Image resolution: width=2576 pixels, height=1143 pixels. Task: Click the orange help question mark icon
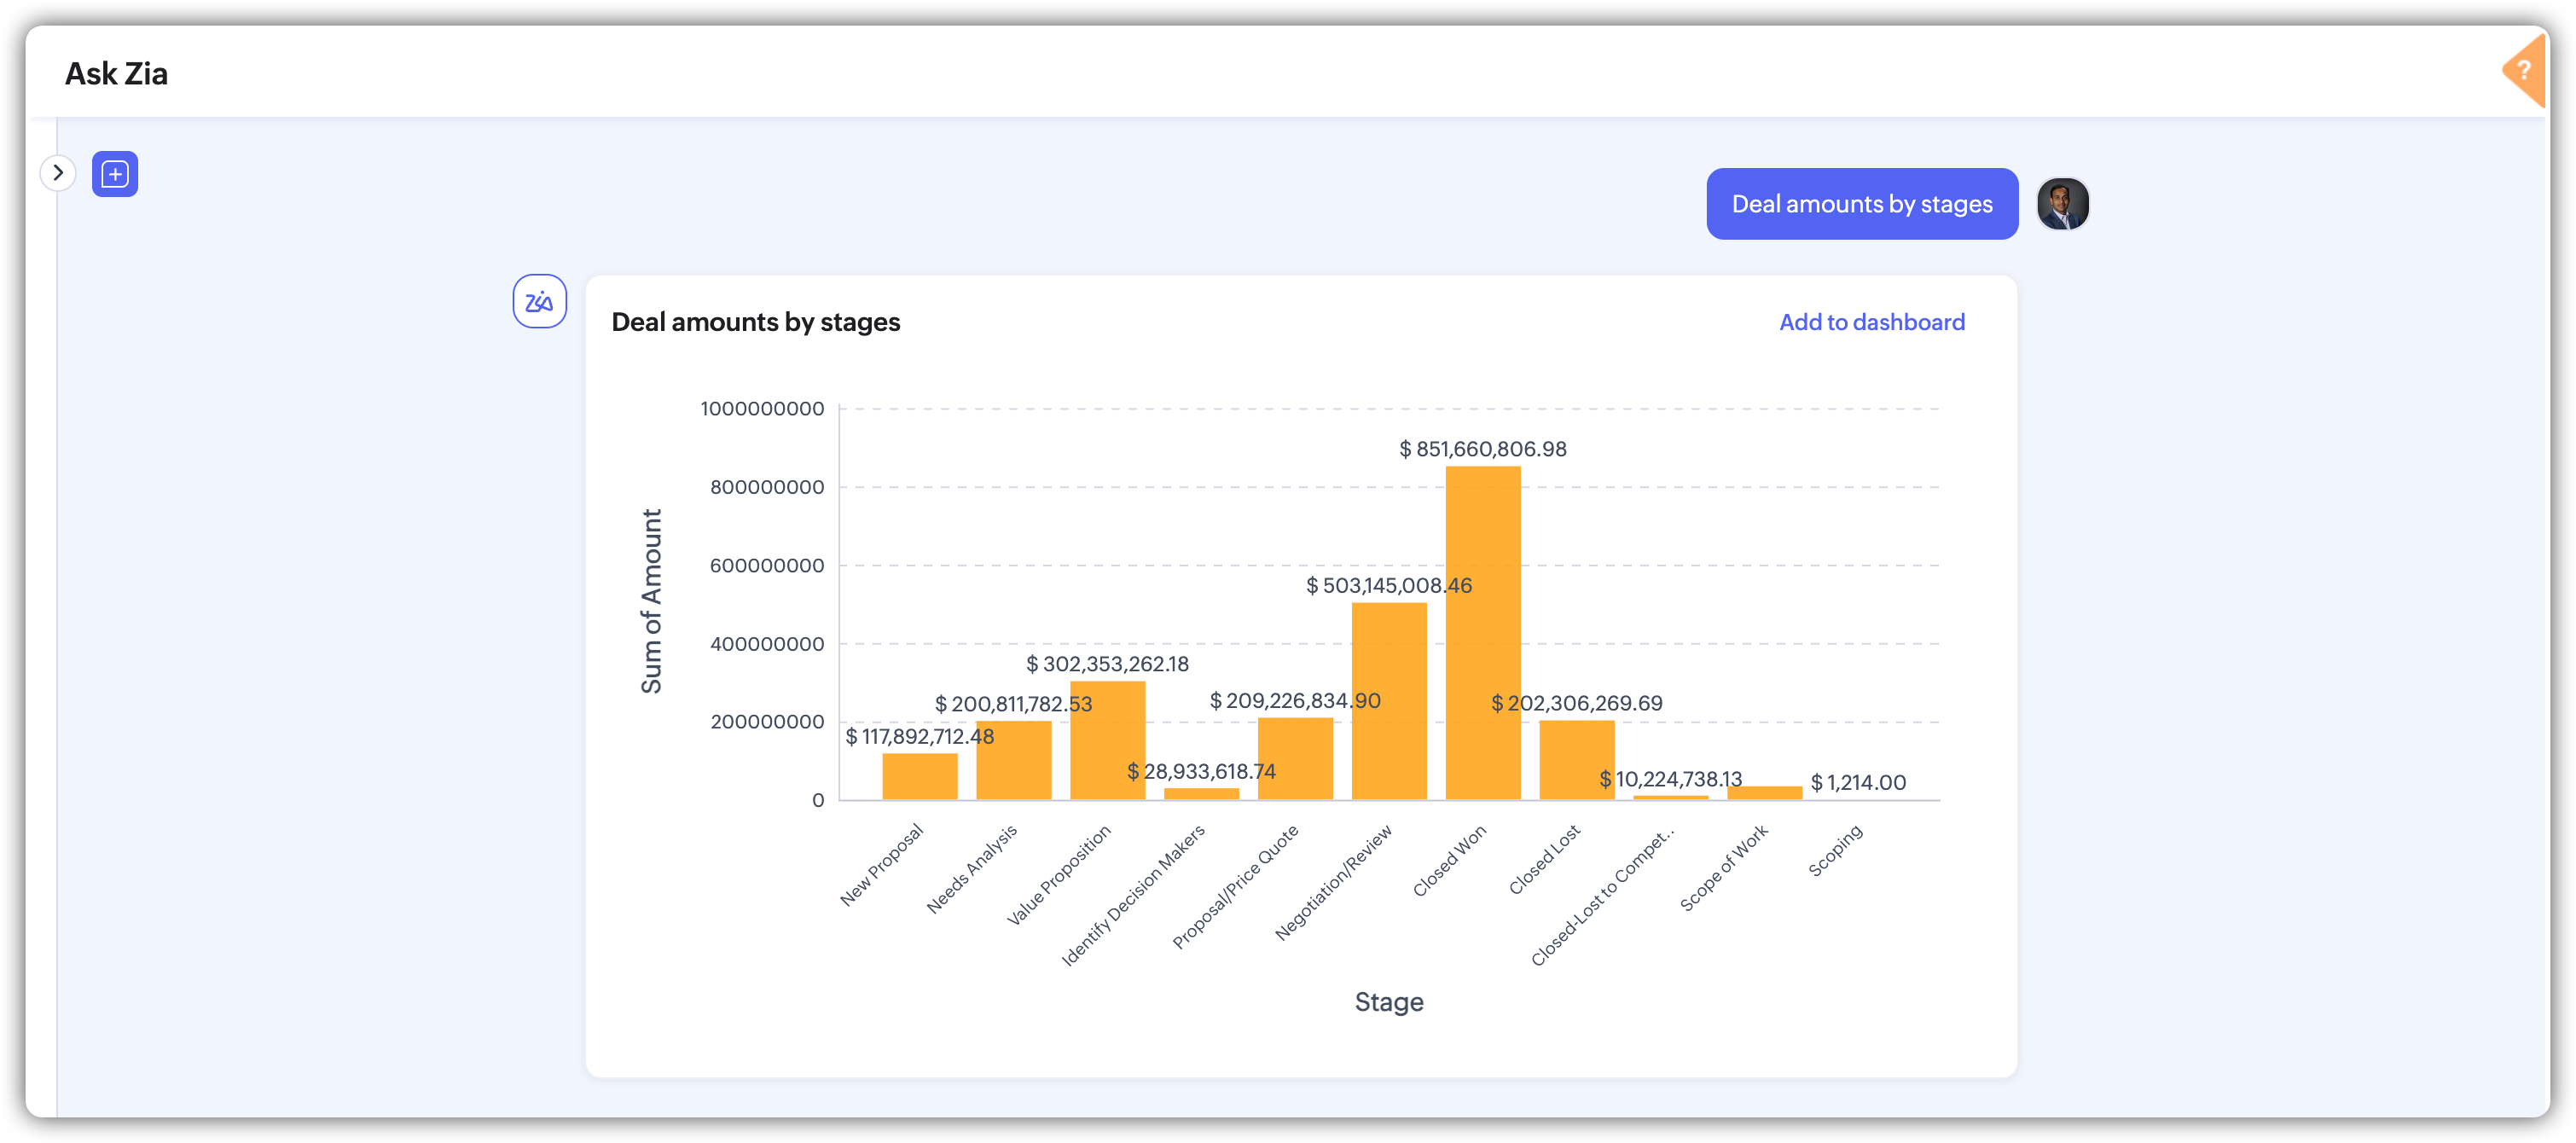pyautogui.click(x=2524, y=70)
